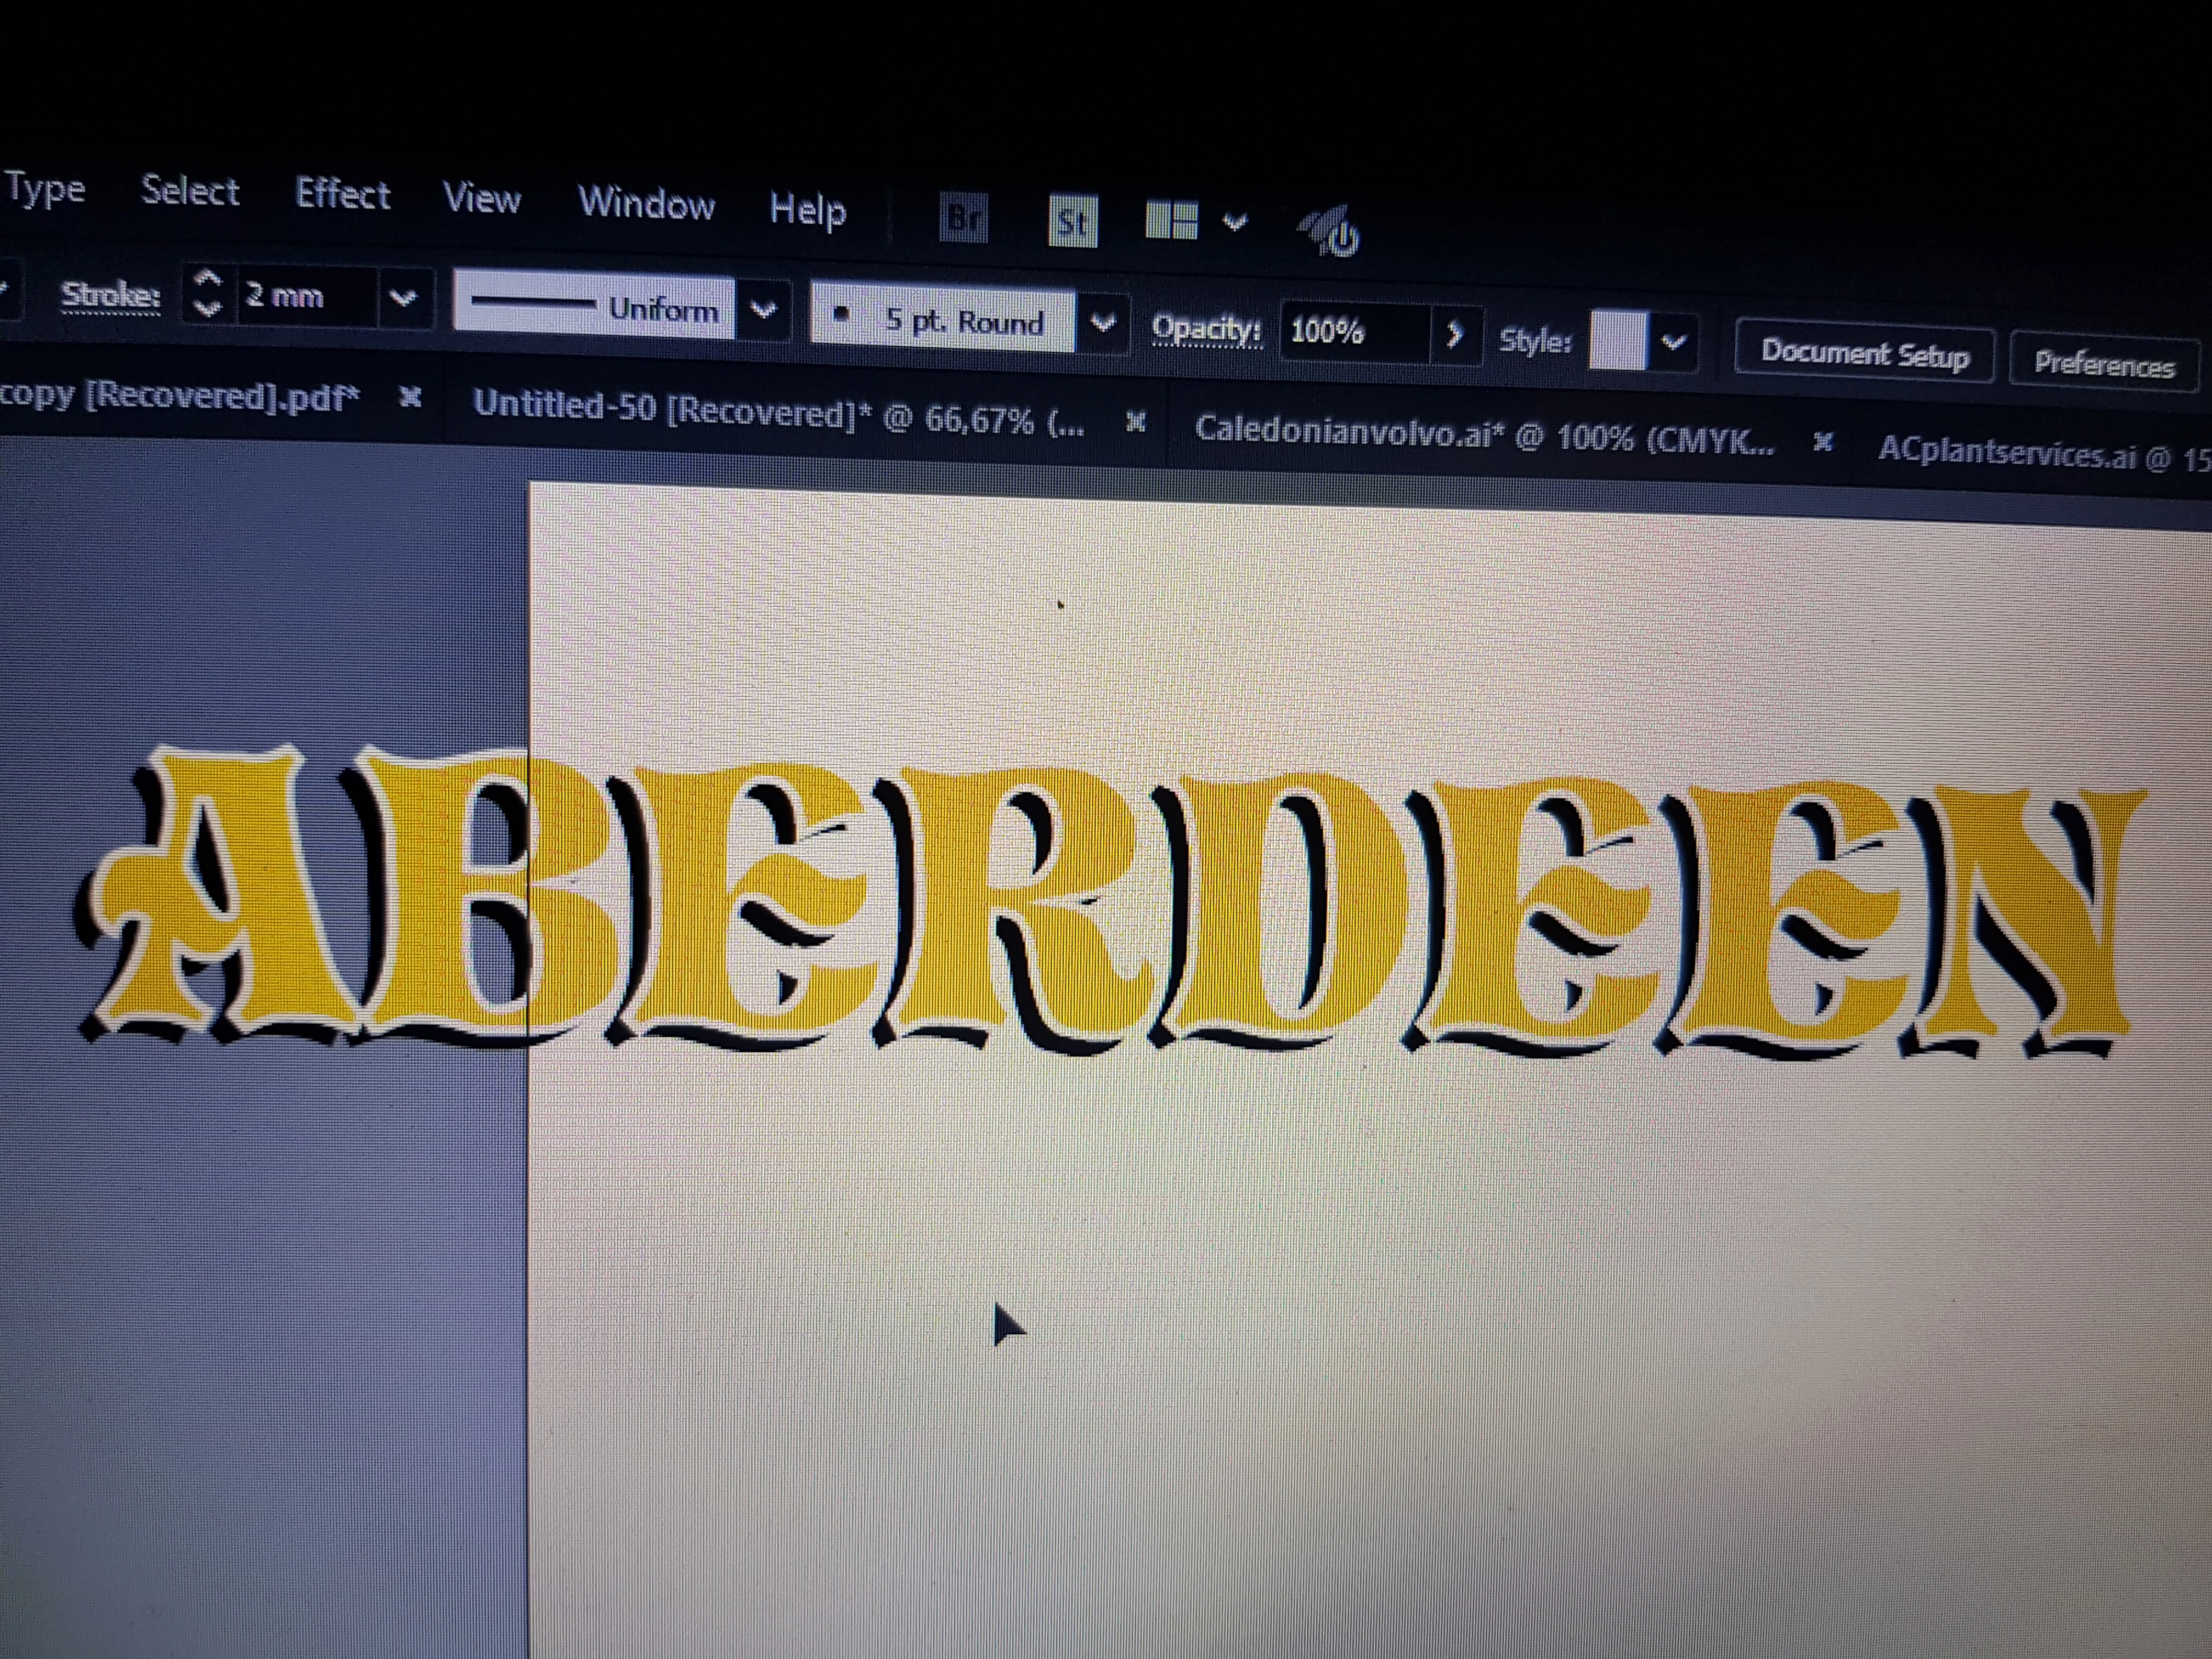Close the copy [Recovered].pdf tab
Image resolution: width=2212 pixels, height=1659 pixels.
click(x=410, y=397)
